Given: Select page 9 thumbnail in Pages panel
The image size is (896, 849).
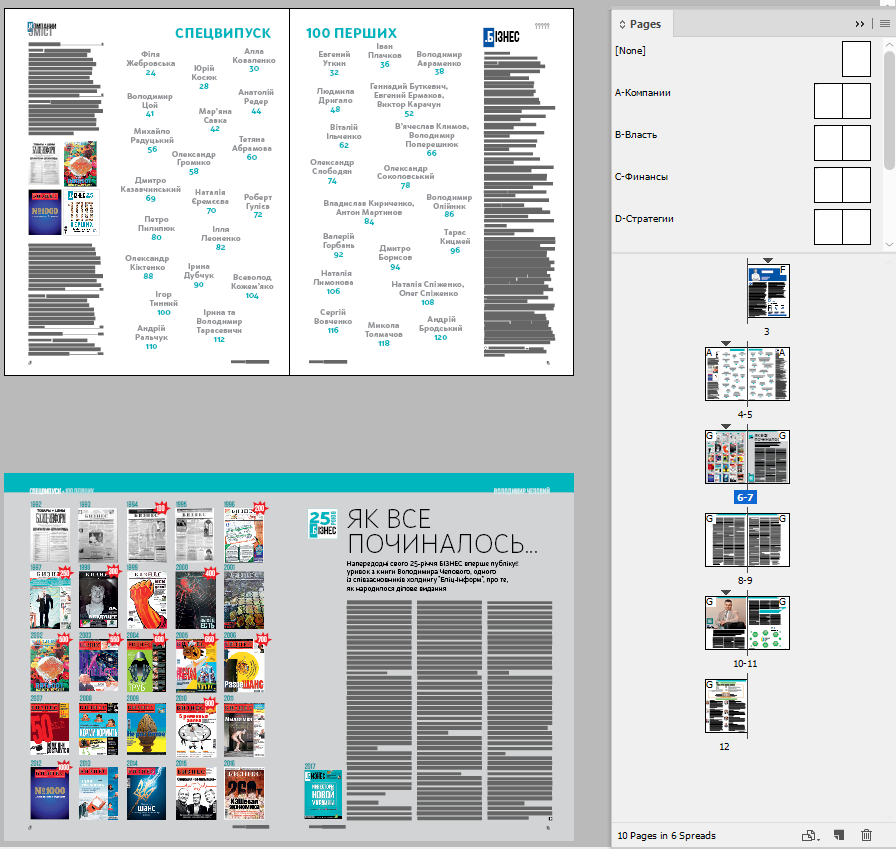Looking at the screenshot, I should coord(769,540).
